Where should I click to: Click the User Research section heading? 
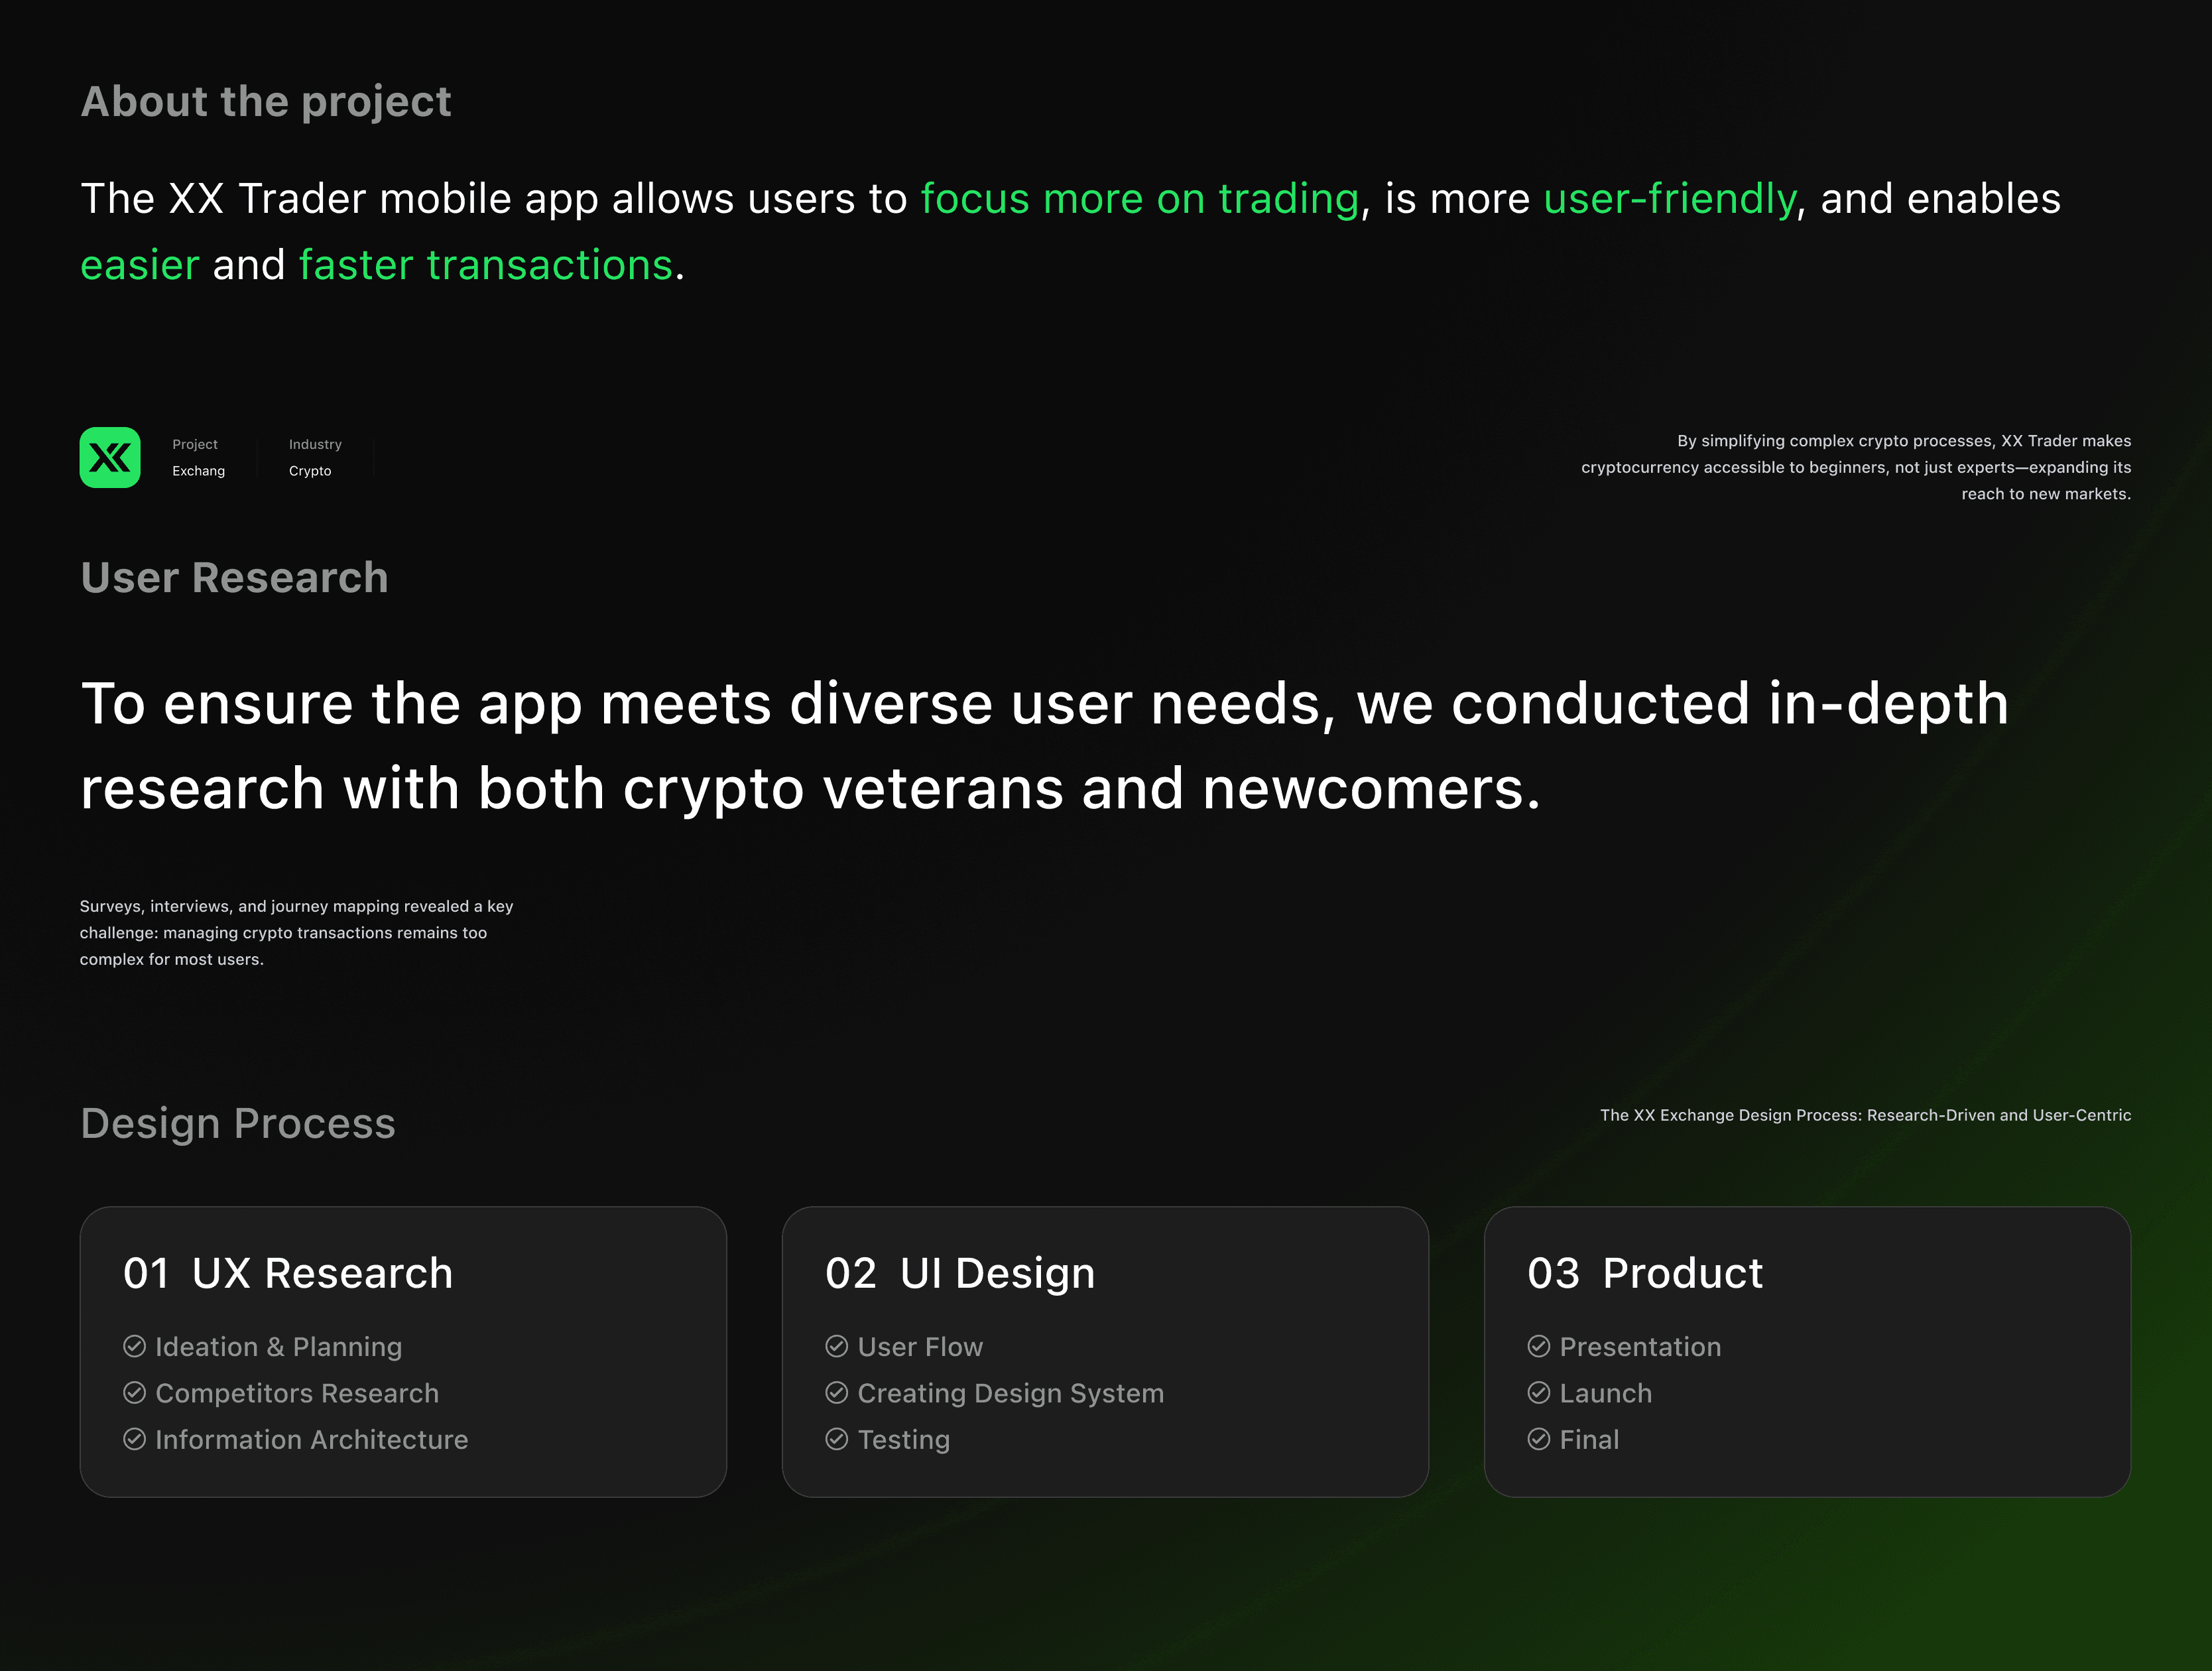click(235, 578)
